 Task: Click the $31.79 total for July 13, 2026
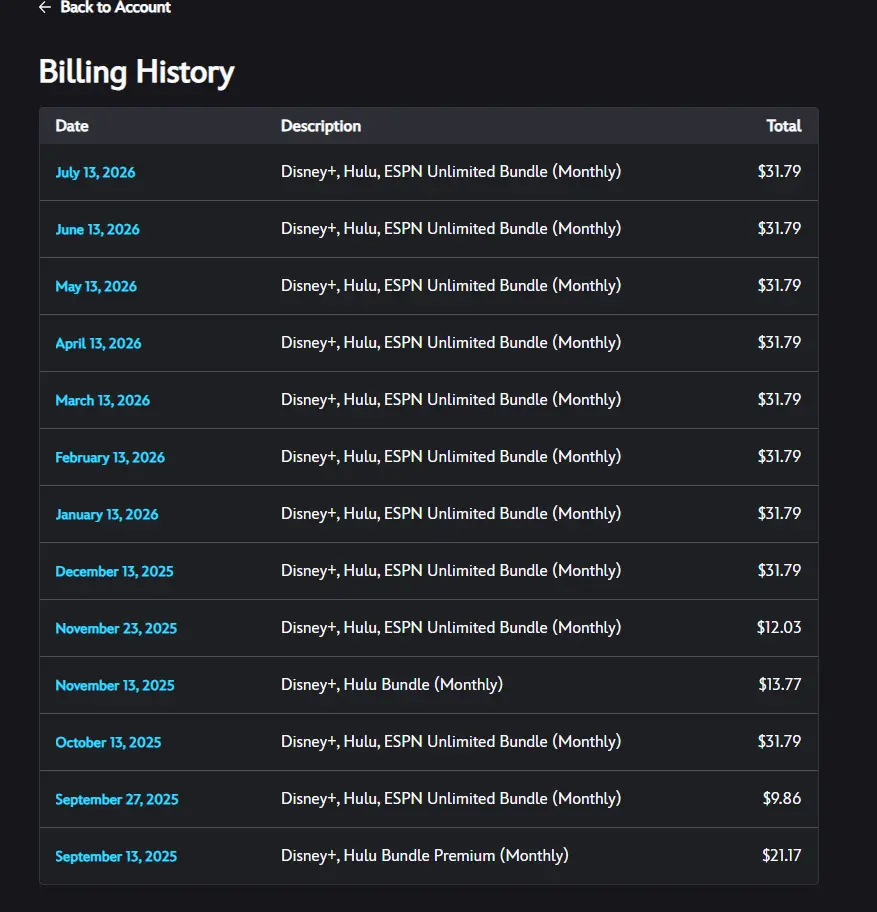pos(779,171)
